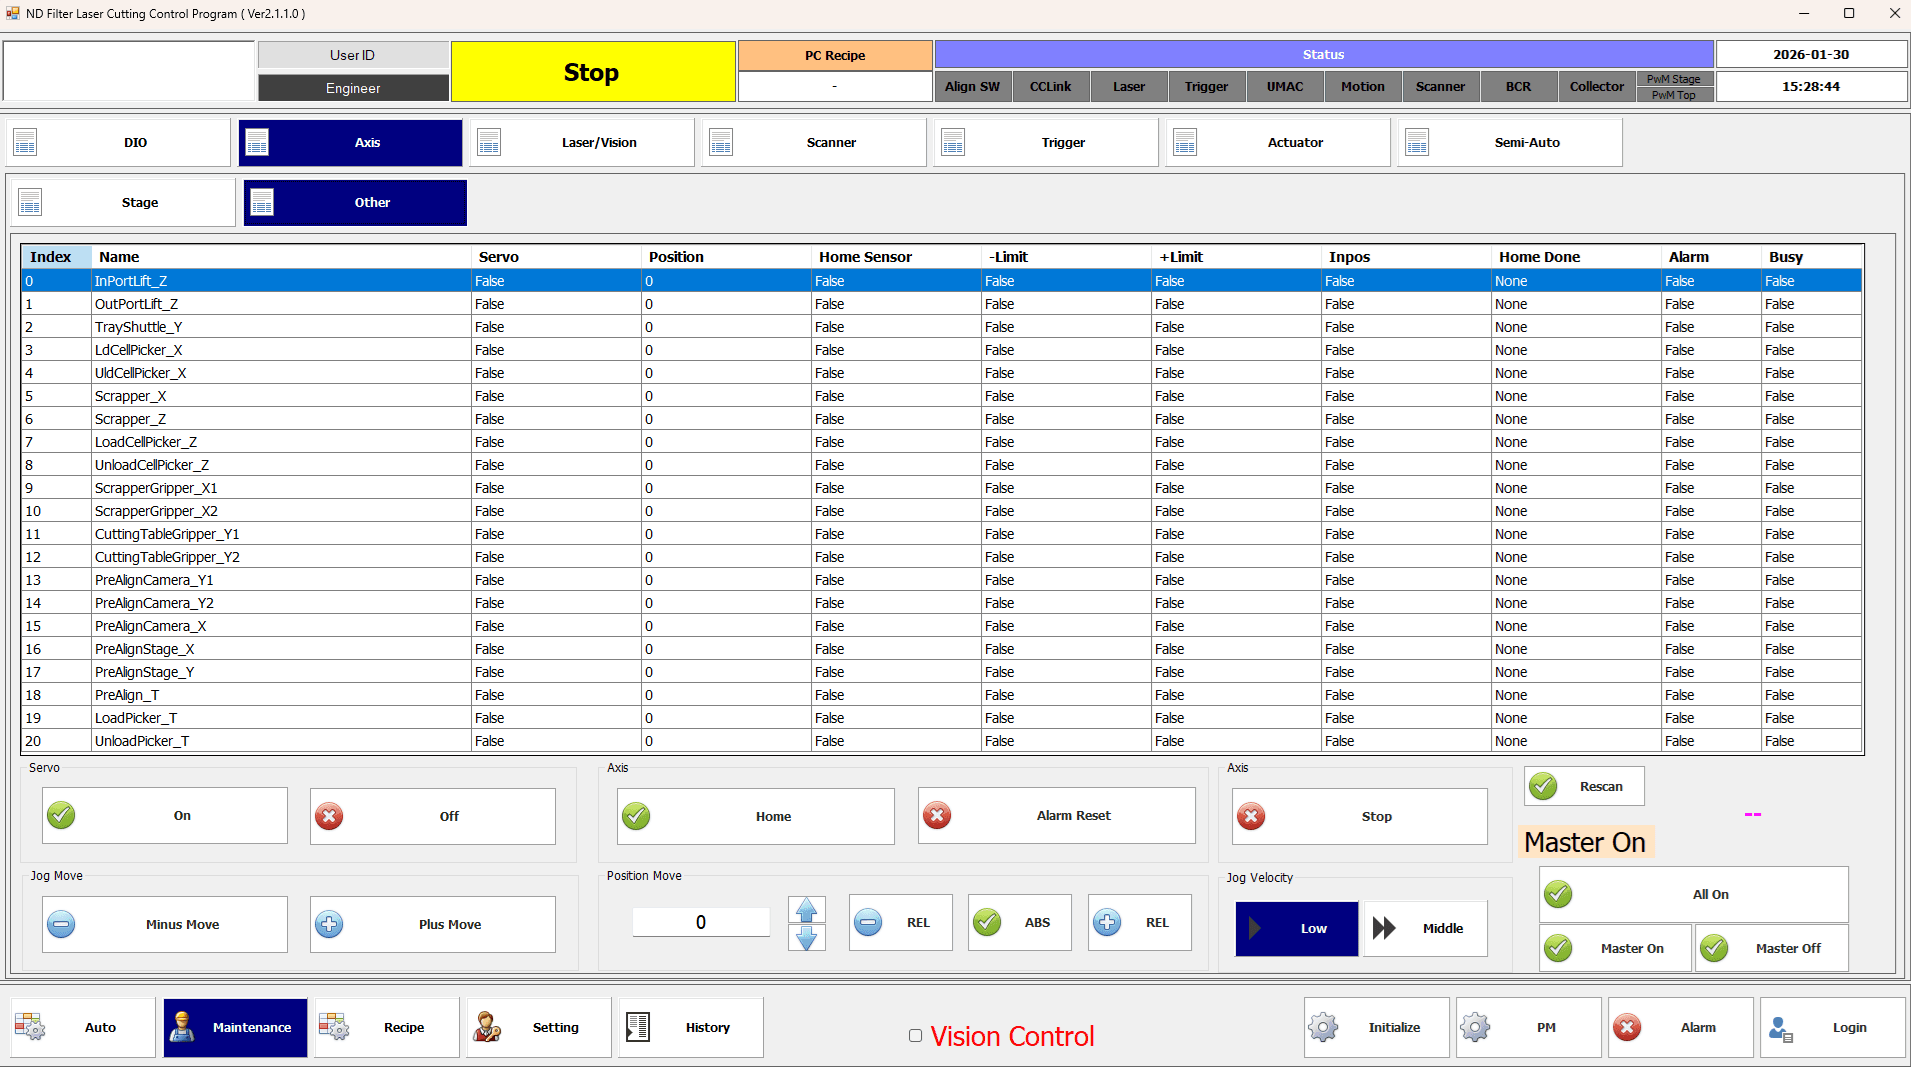This screenshot has width=1911, height=1067.
Task: Click the blue plus icon for Plus Move
Action: click(x=329, y=924)
